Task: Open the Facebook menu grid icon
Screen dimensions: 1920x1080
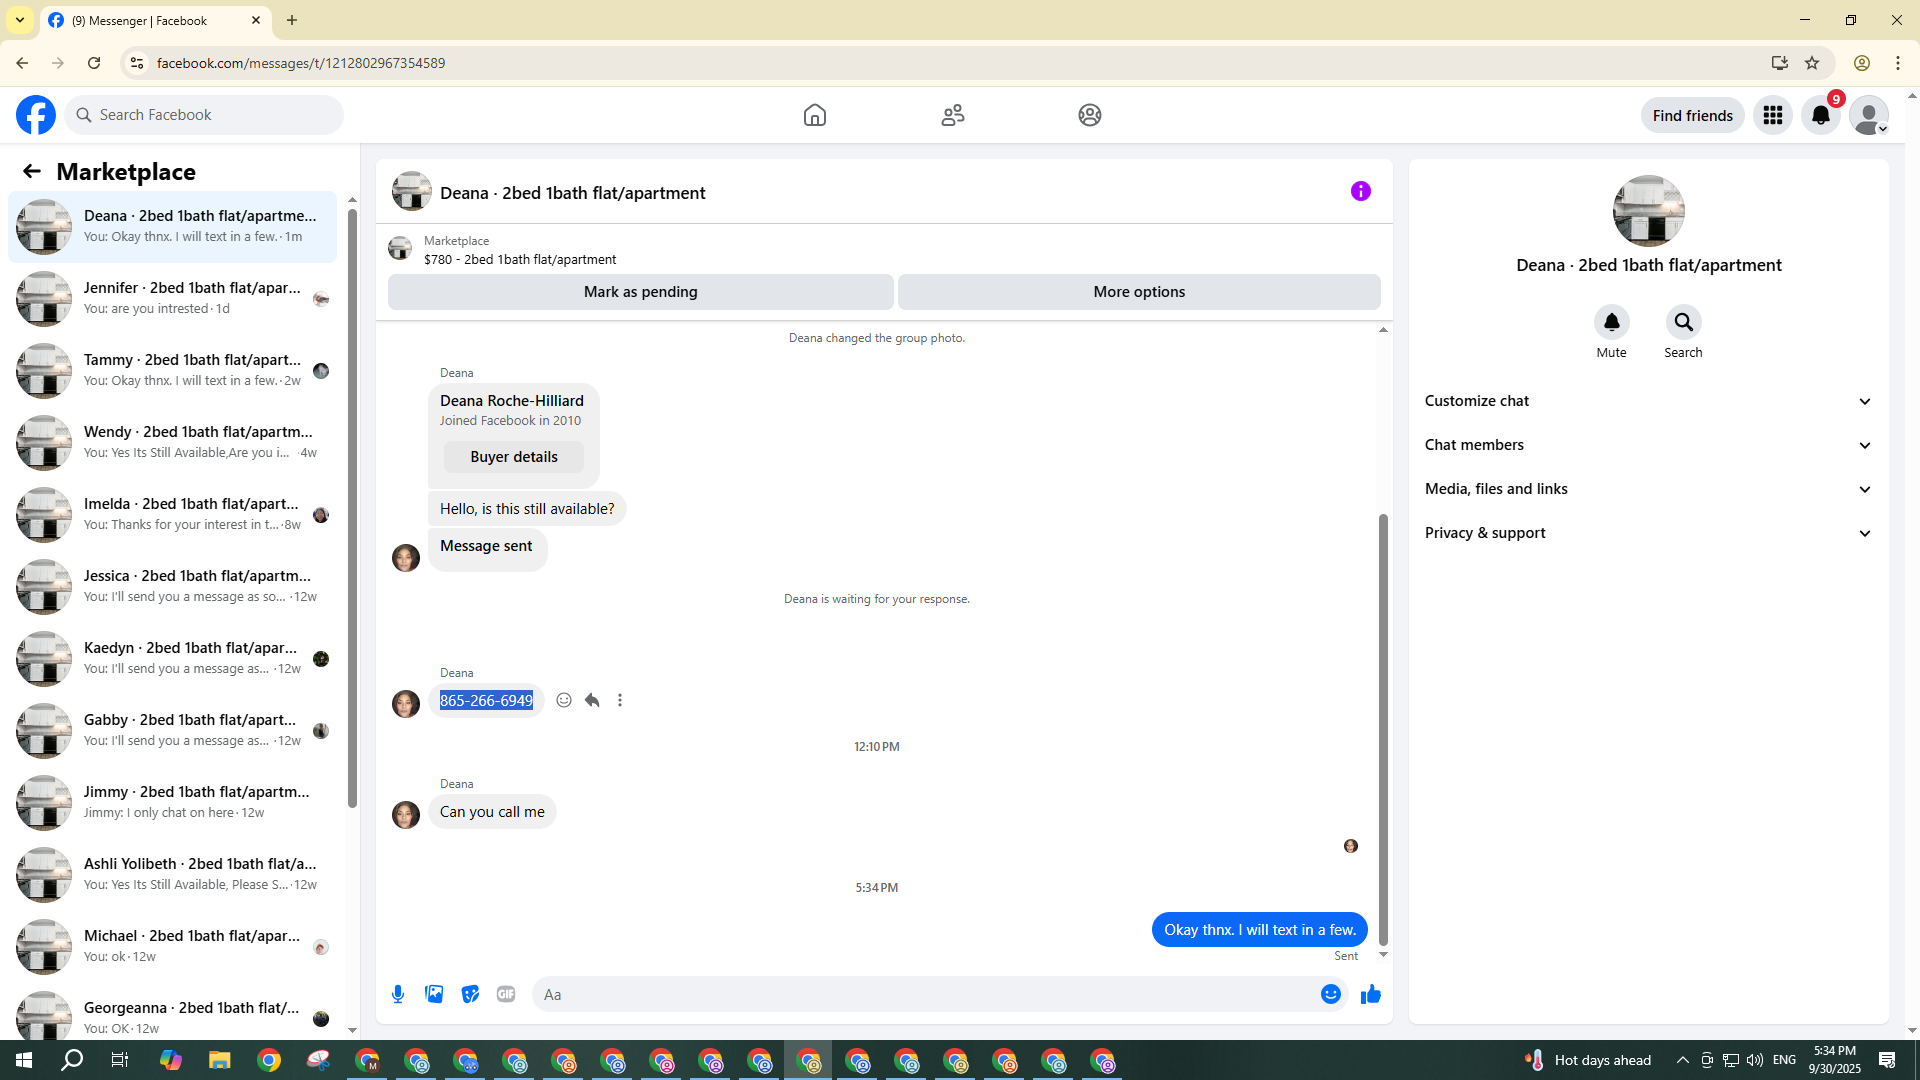Action: pos(1773,115)
